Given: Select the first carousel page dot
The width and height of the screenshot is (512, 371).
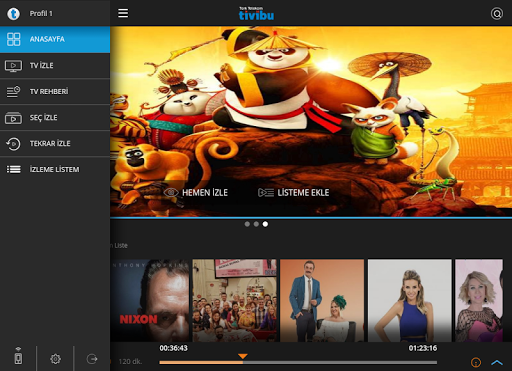Looking at the screenshot, I should point(247,224).
